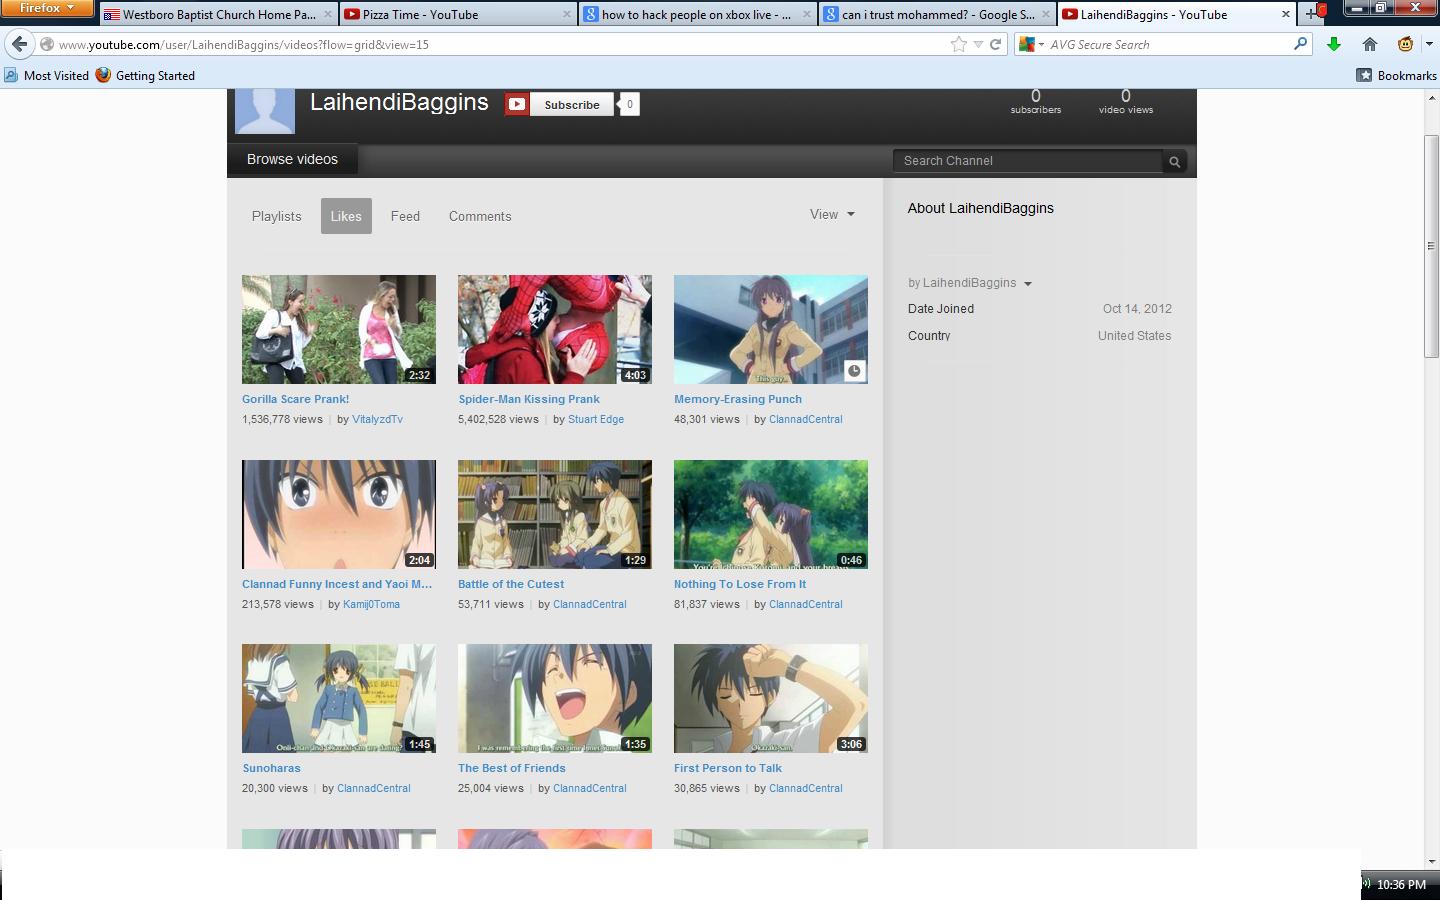Click the Spider-Man Kissing Prank thumbnail
The width and height of the screenshot is (1440, 900).
coord(555,329)
